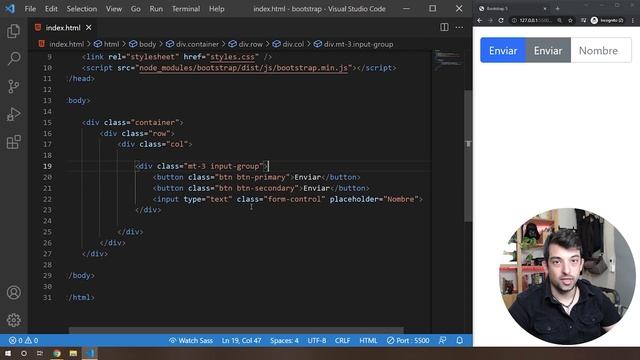Open the Help menu
The width and height of the screenshot is (640, 360).
click(x=216, y=9)
